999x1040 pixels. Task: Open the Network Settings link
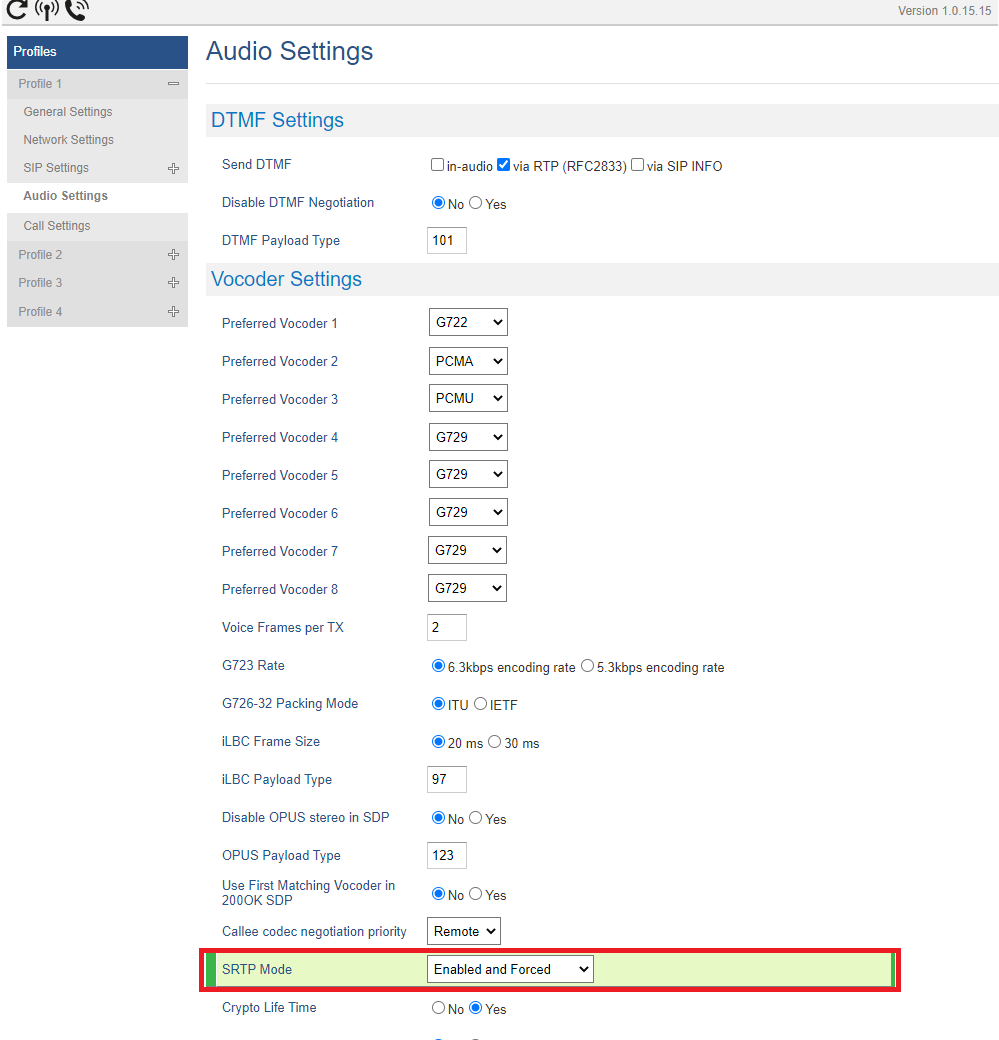tap(69, 140)
